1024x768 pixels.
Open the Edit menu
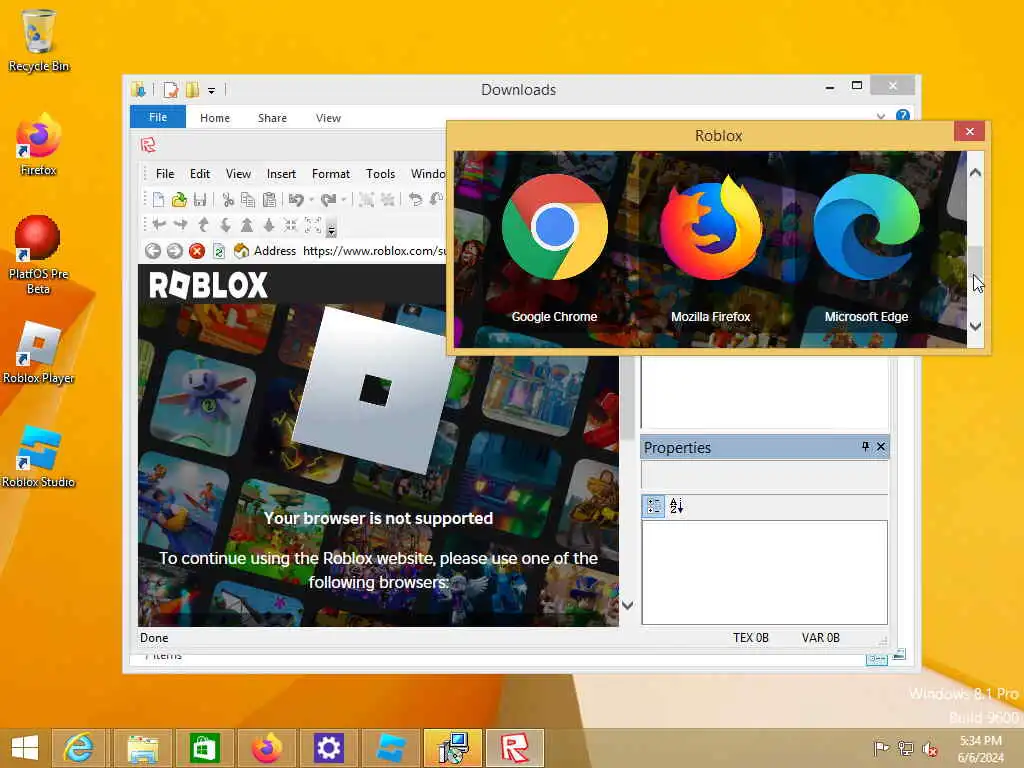200,174
